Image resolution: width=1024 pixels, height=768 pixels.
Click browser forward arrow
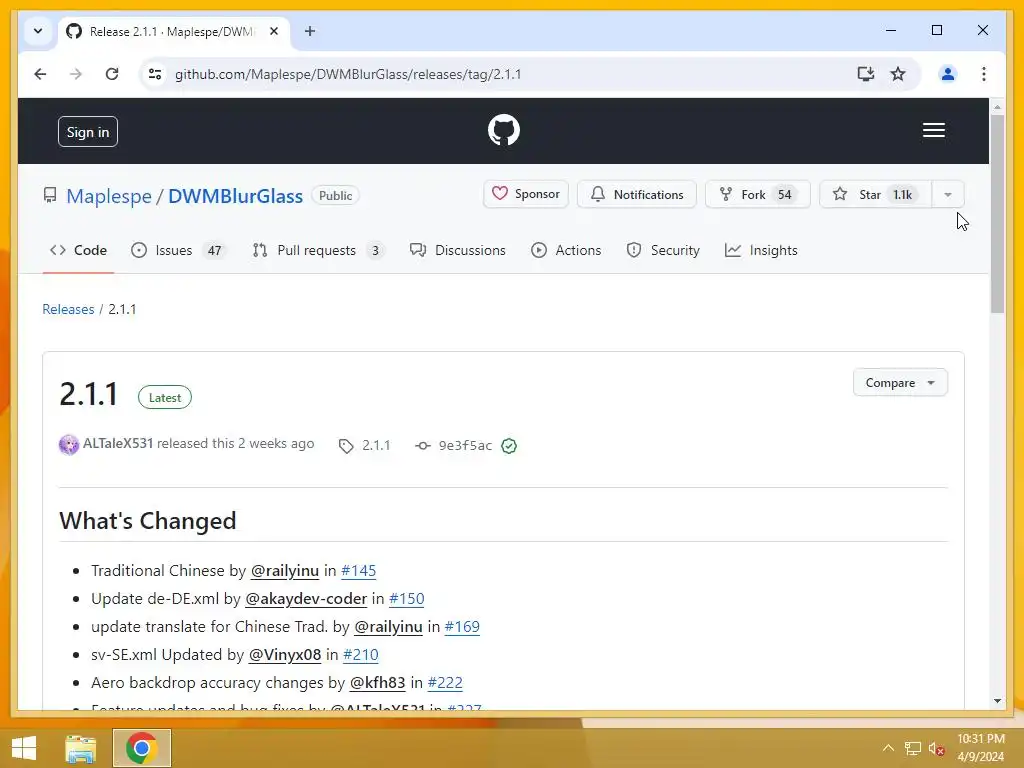point(76,74)
